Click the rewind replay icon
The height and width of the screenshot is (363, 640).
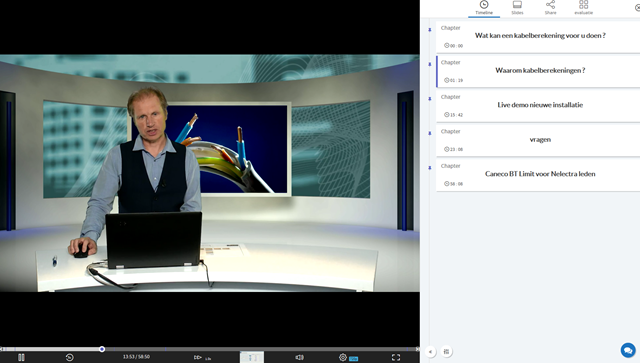tap(69, 357)
